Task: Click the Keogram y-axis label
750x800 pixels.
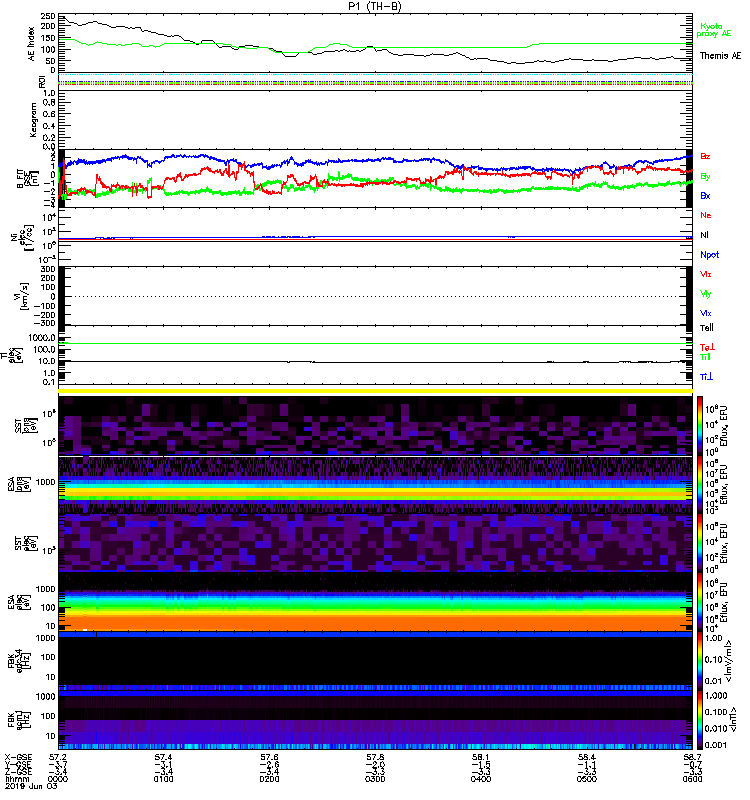Action: pyautogui.click(x=33, y=120)
